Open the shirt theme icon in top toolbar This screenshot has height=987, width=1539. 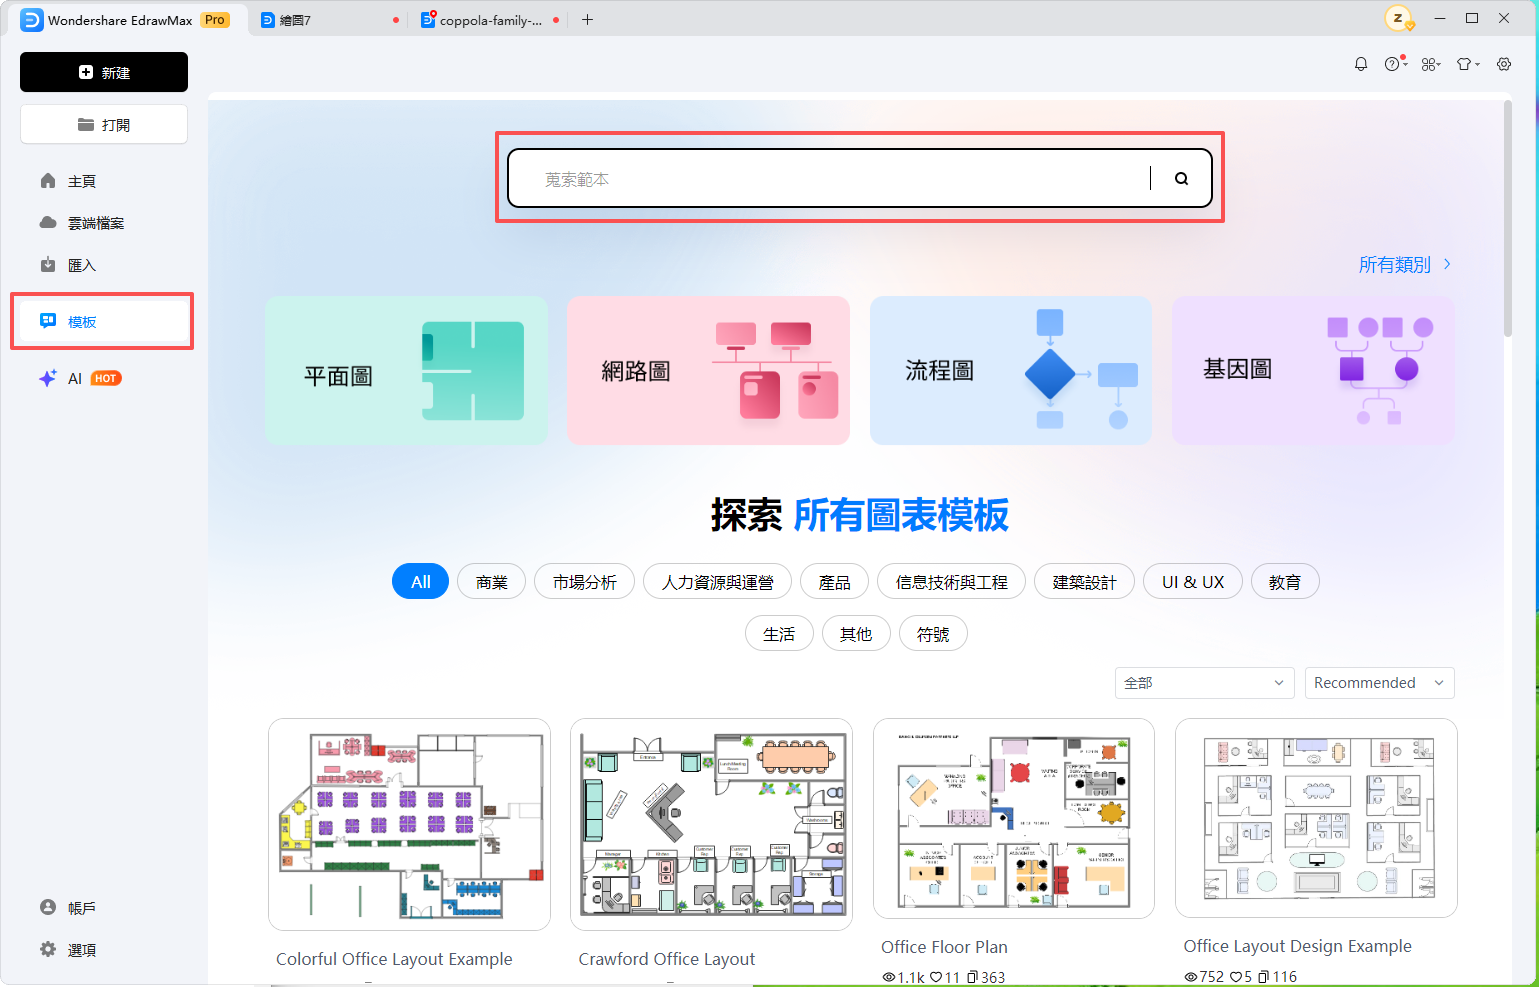pyautogui.click(x=1467, y=64)
